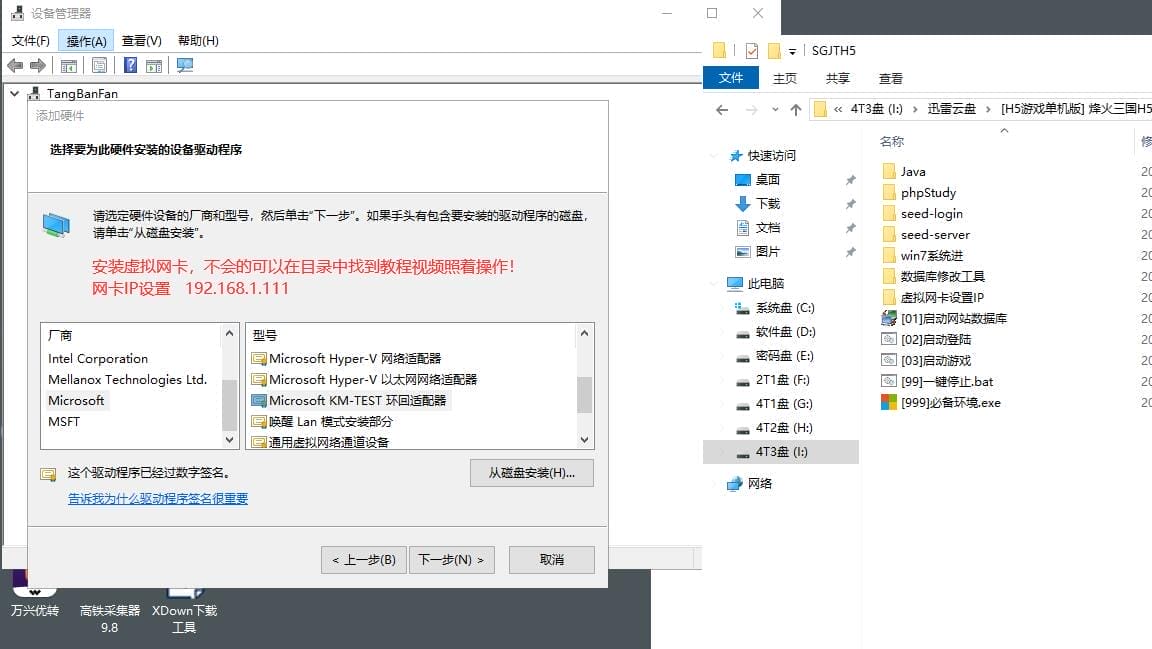Click the 从磁盘安装(H)... button
This screenshot has height=649, width=1152.
531,473
